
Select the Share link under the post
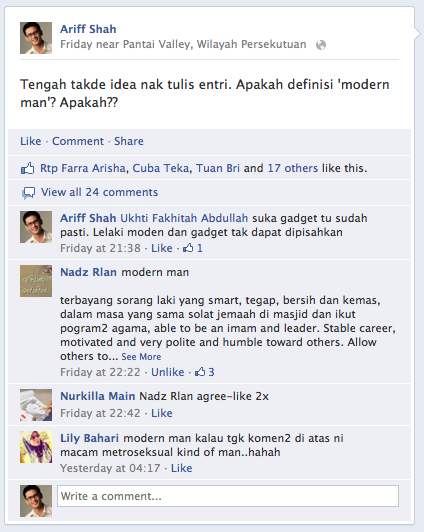pos(129,141)
